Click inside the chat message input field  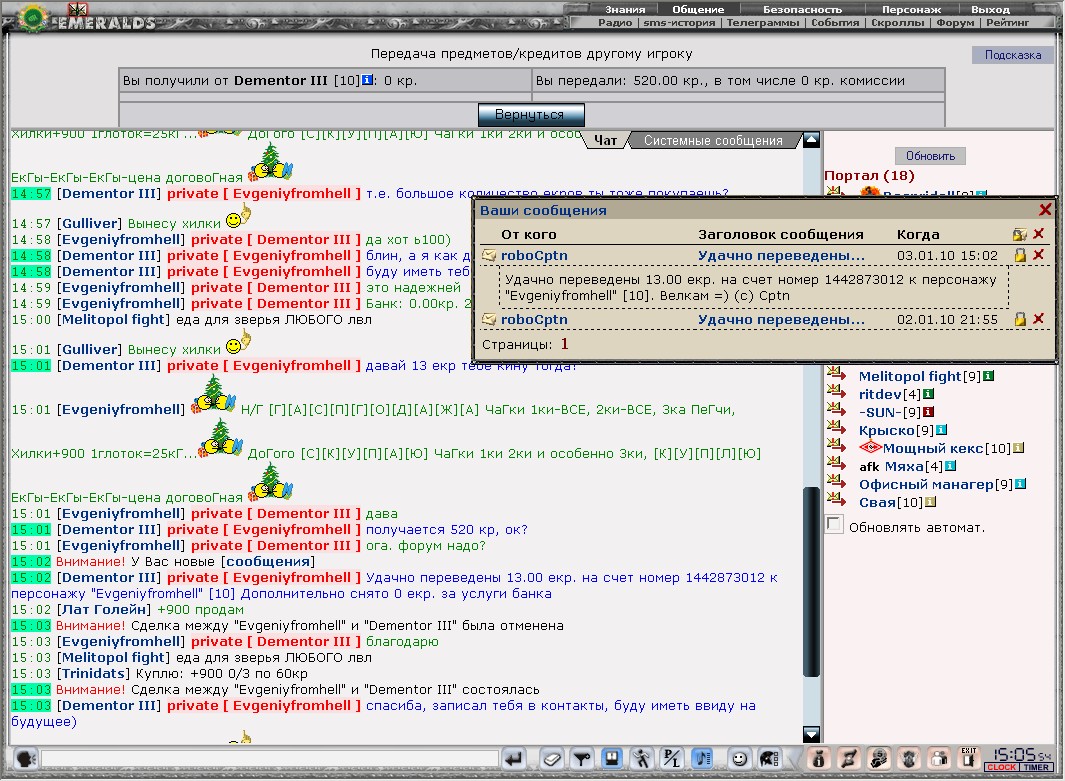[x=270, y=759]
